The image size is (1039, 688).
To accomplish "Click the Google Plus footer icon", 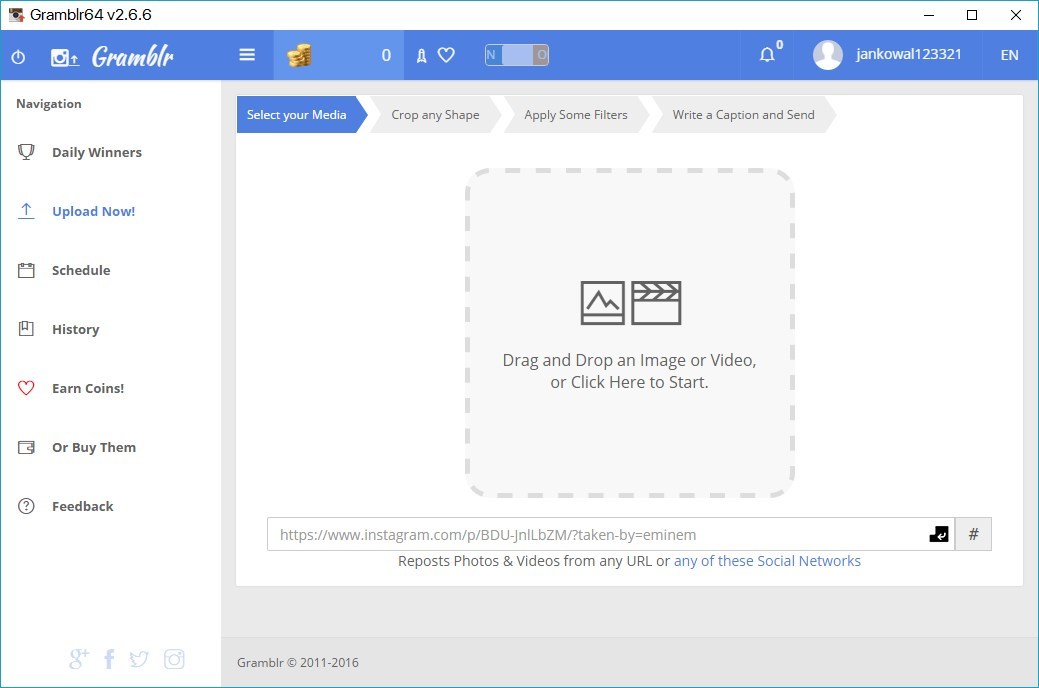I will (x=79, y=659).
